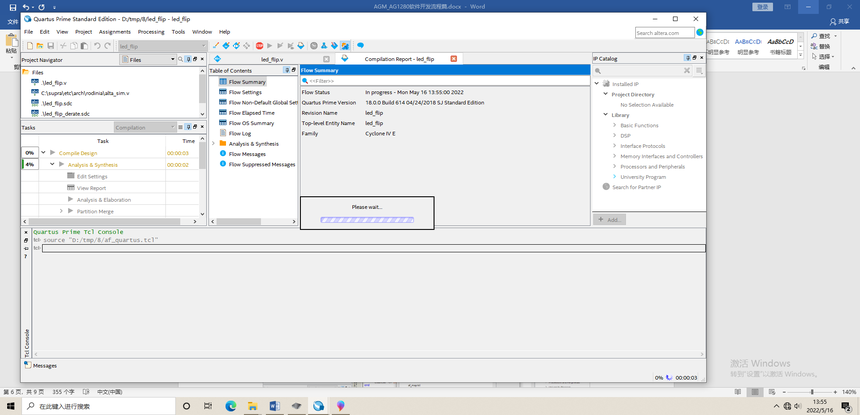Click the Search for Partner IP globe icon

pyautogui.click(x=606, y=187)
